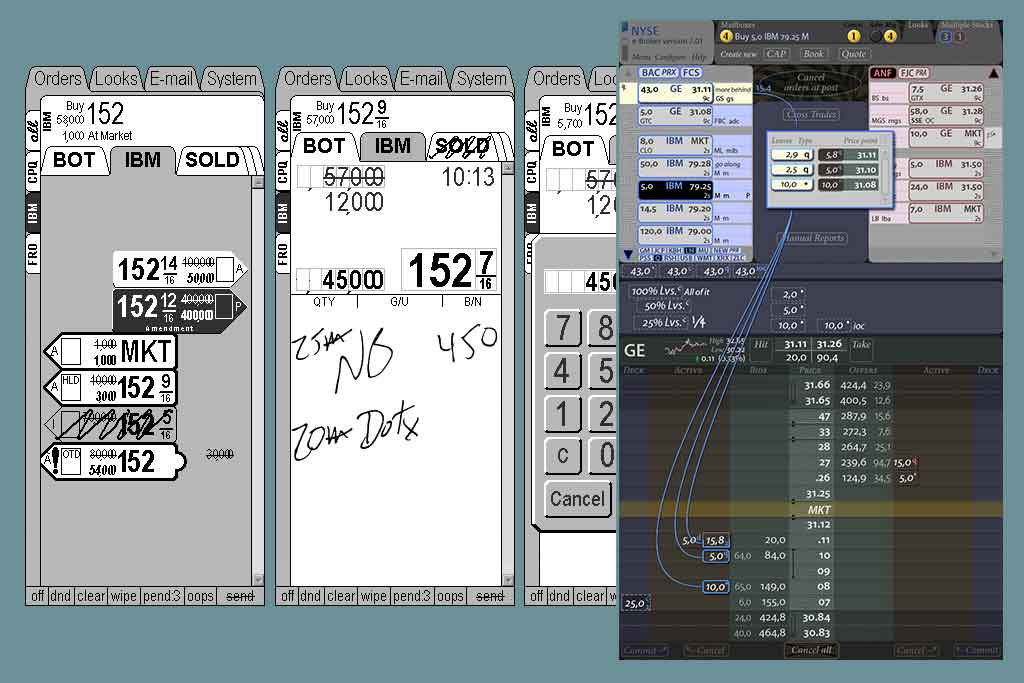Open the NYSE Configure item
Image resolution: width=1024 pixels, height=683 pixels.
(670, 57)
